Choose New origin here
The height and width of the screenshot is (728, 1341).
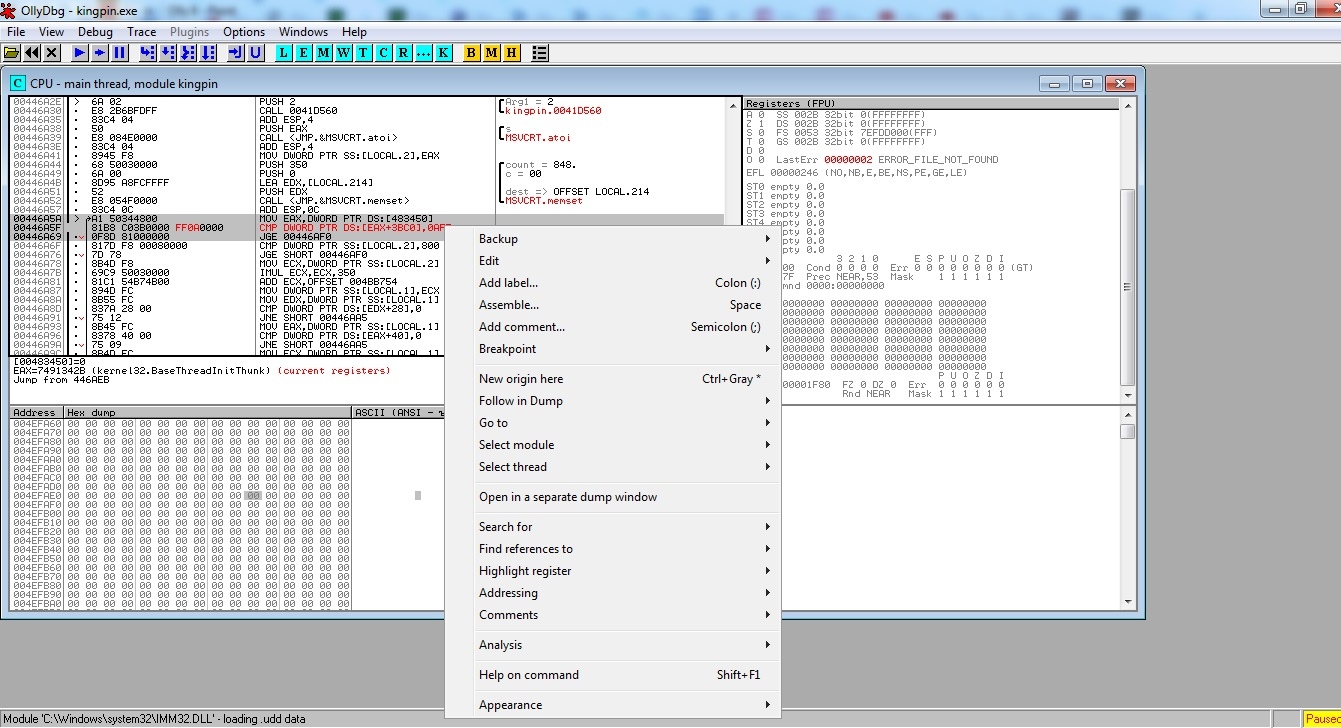(612, 379)
